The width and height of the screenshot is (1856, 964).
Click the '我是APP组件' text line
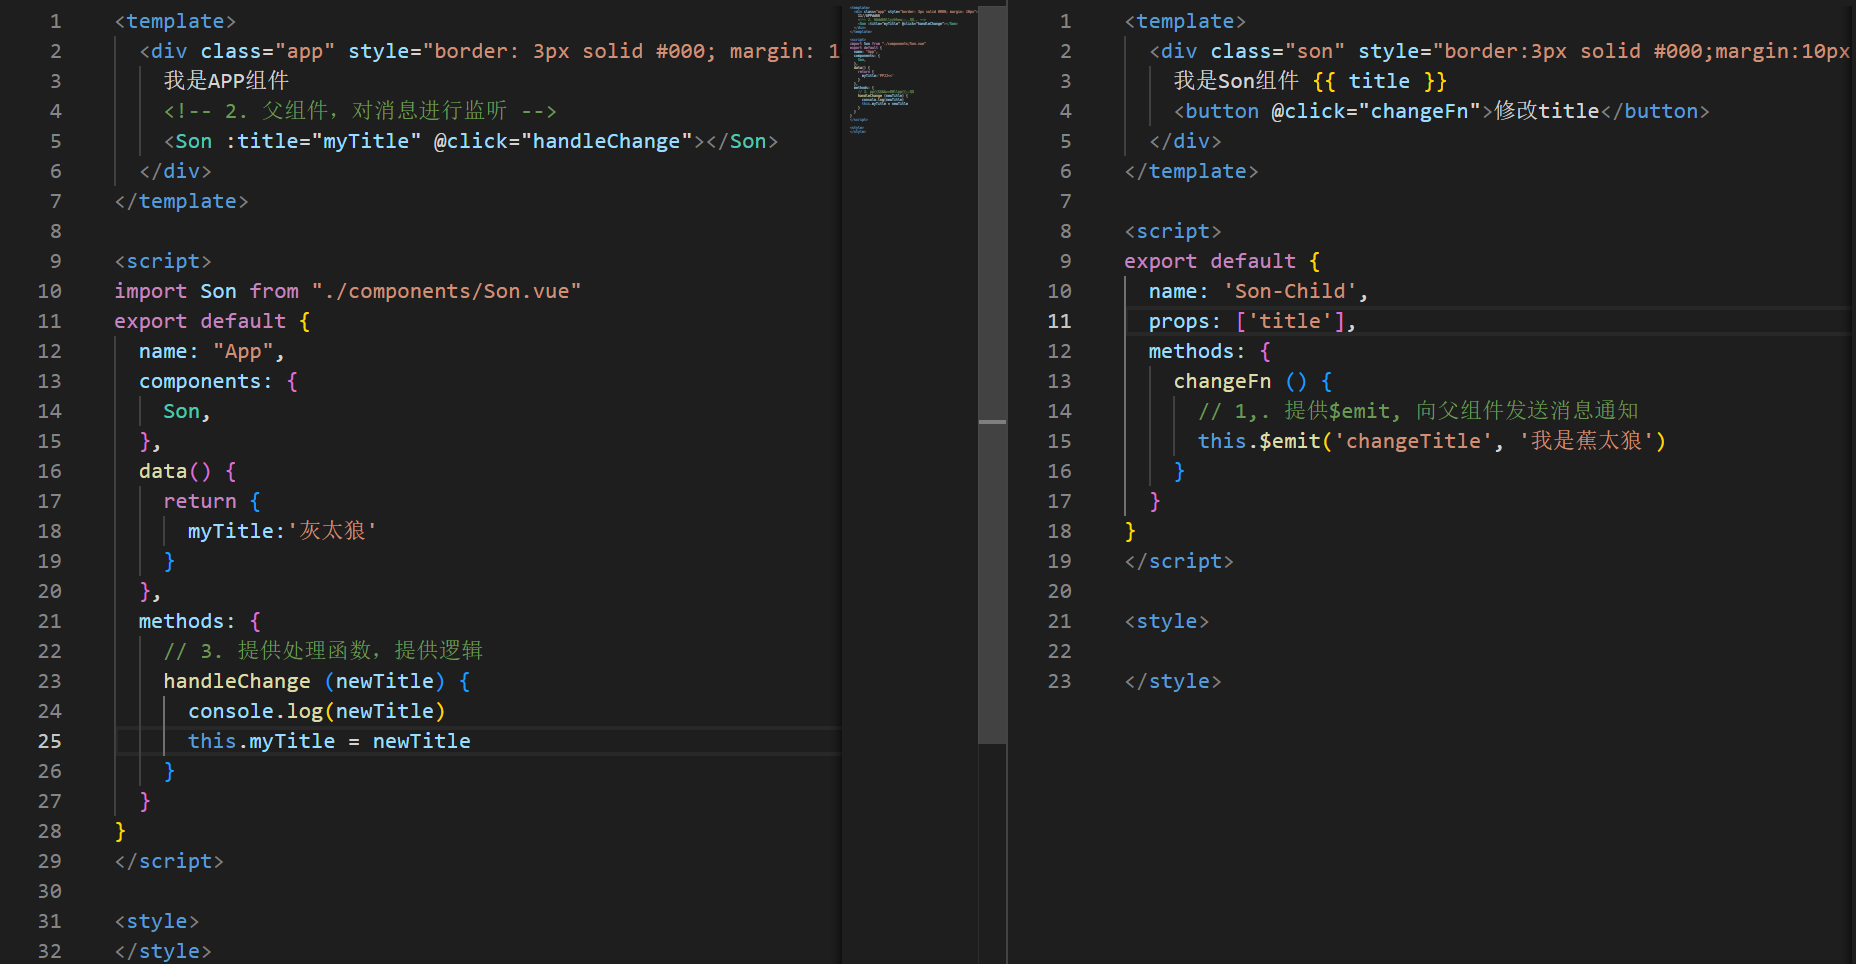tap(226, 81)
